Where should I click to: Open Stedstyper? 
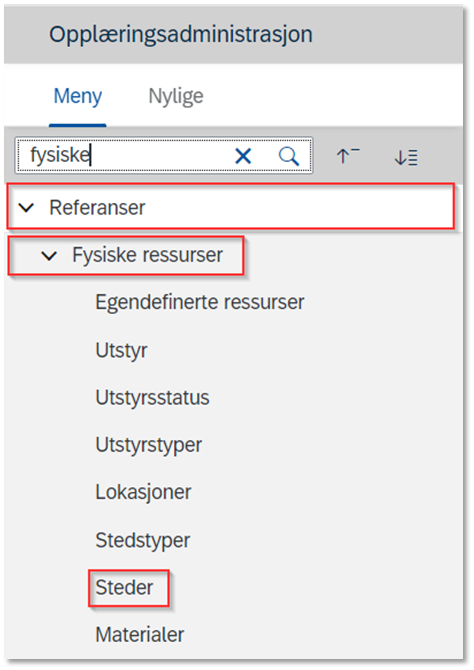coord(142,541)
